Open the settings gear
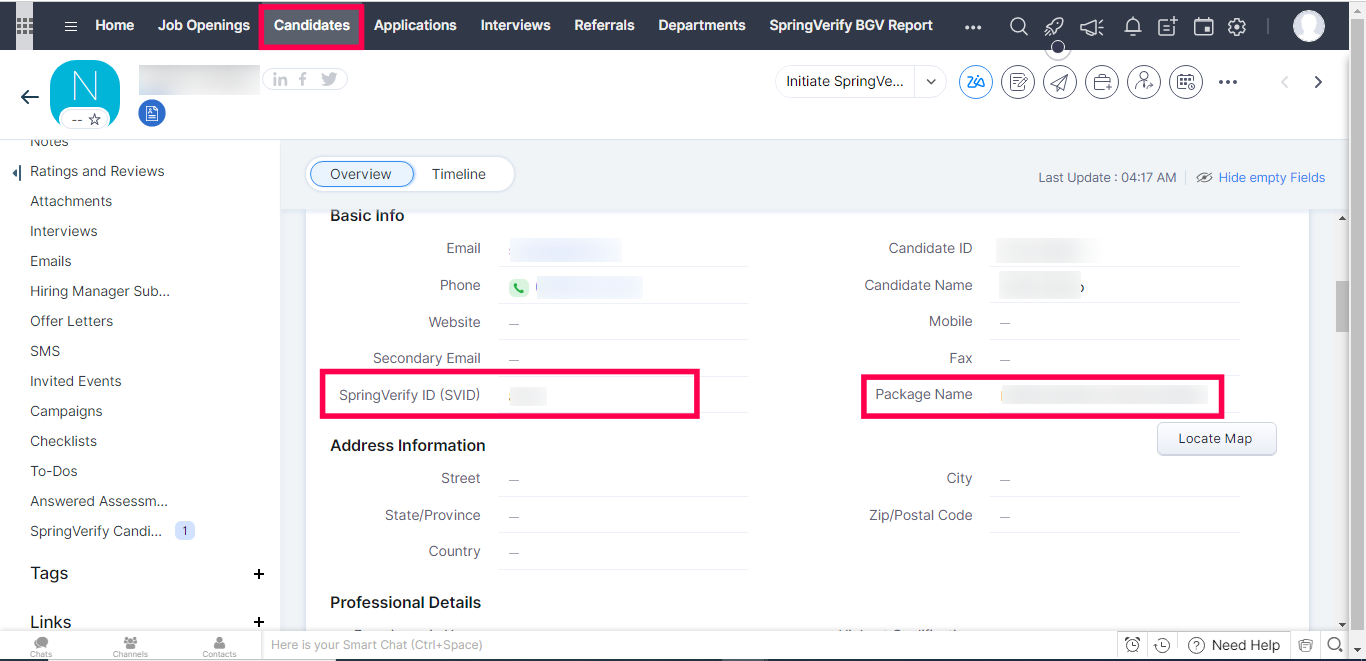Image resolution: width=1366 pixels, height=661 pixels. [x=1237, y=27]
